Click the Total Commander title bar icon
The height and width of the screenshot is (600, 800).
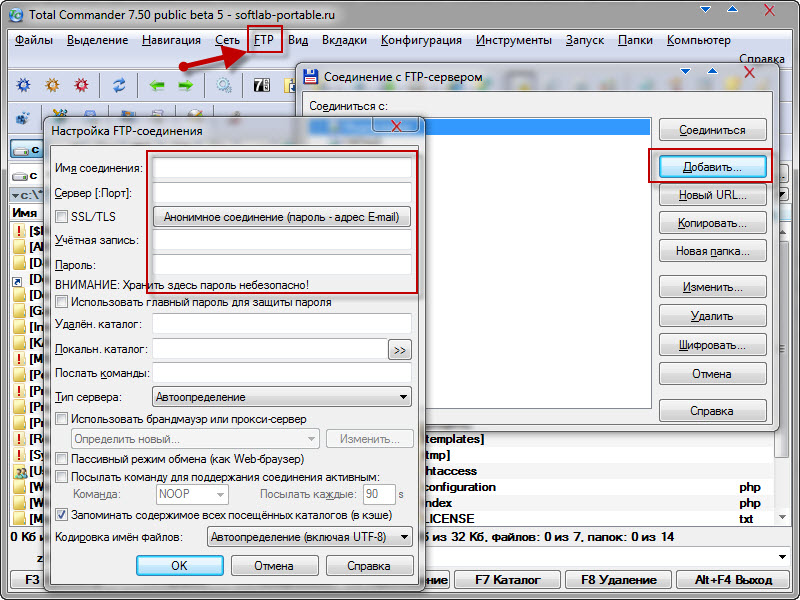click(x=16, y=15)
